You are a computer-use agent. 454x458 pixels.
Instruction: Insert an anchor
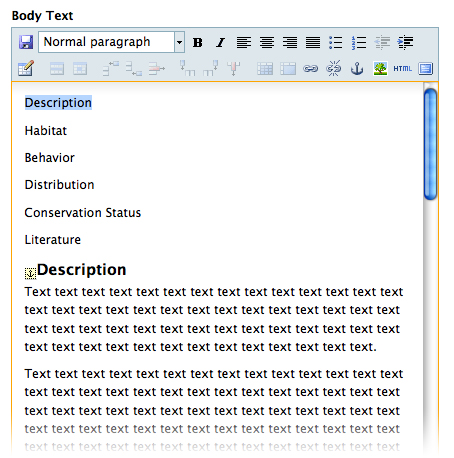click(x=357, y=69)
